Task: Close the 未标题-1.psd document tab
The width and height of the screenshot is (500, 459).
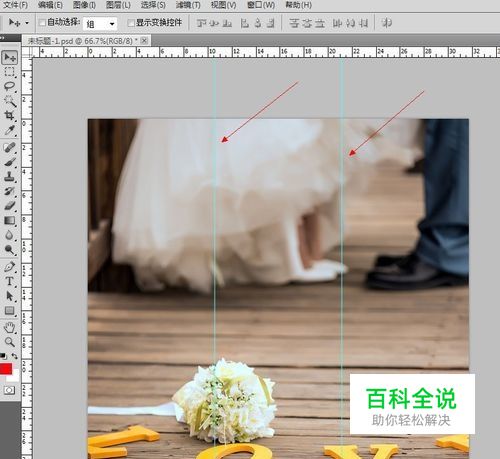Action: coord(144,41)
